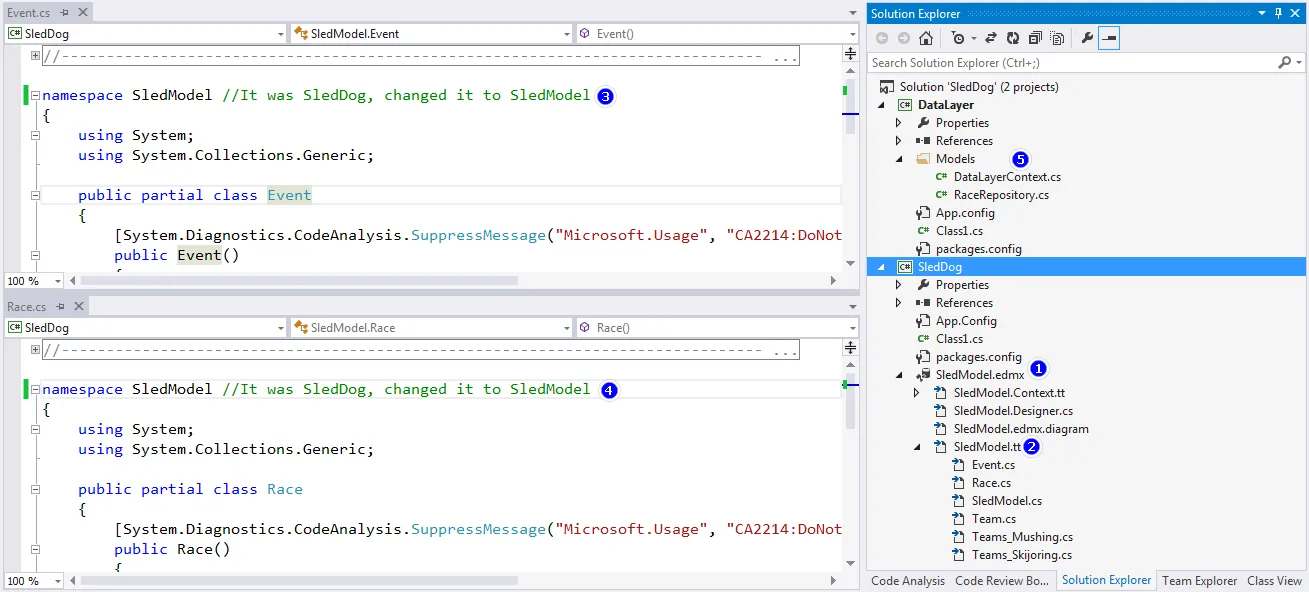The image size is (1309, 592).
Task: Click the Back navigation icon in Solution Explorer
Action: click(x=881, y=38)
